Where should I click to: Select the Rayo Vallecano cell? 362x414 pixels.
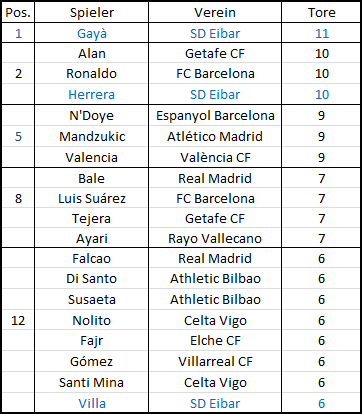coord(215,238)
